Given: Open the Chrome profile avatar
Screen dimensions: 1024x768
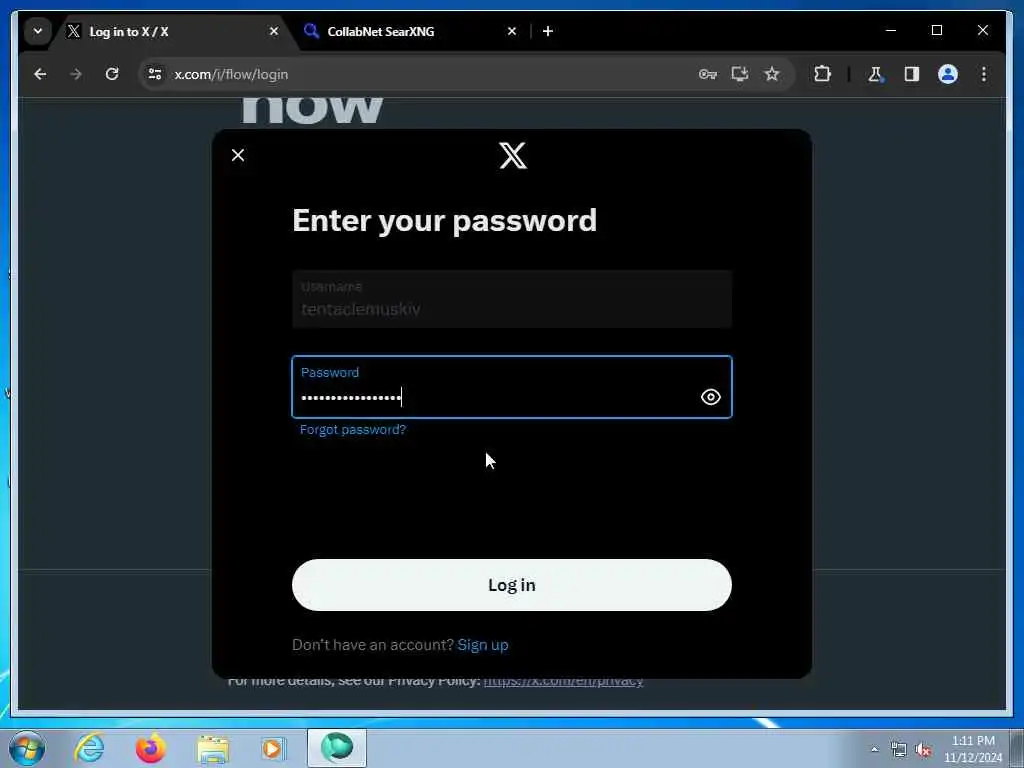Looking at the screenshot, I should pos(948,74).
